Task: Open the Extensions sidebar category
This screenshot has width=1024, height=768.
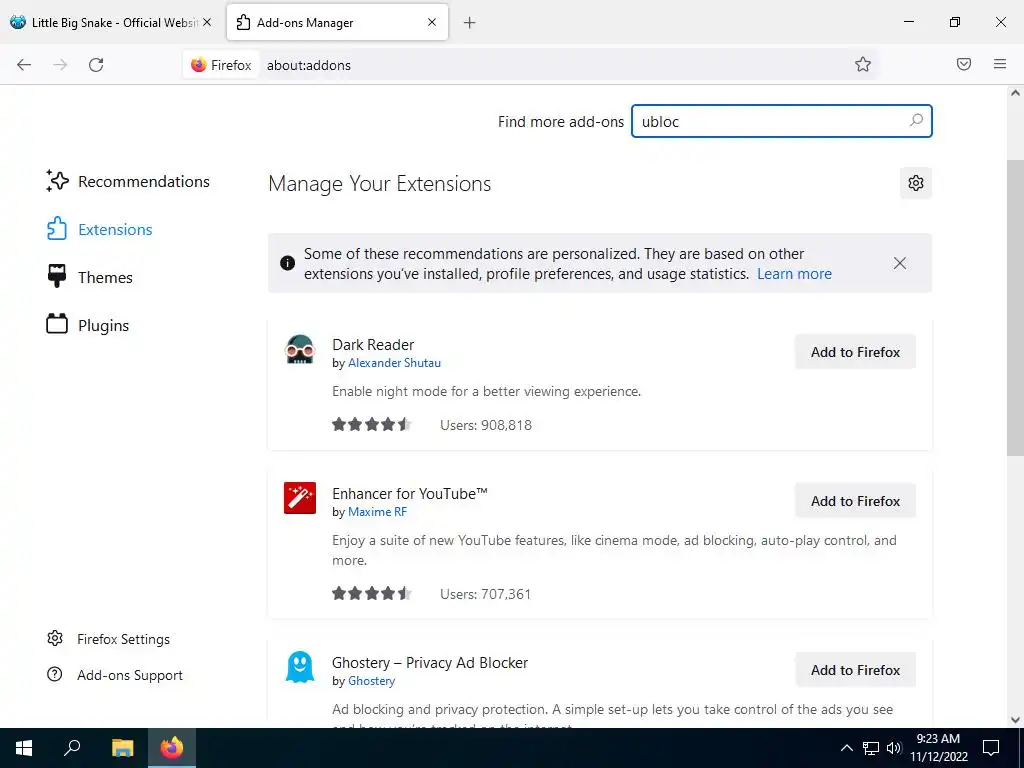Action: tap(99, 229)
